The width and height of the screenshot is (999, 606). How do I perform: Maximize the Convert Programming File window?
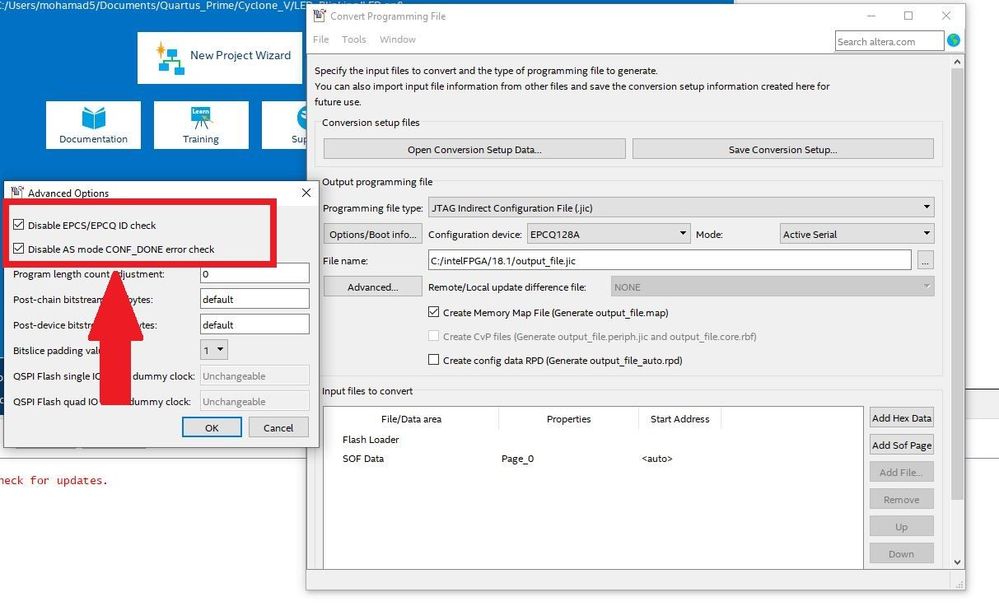pyautogui.click(x=909, y=16)
